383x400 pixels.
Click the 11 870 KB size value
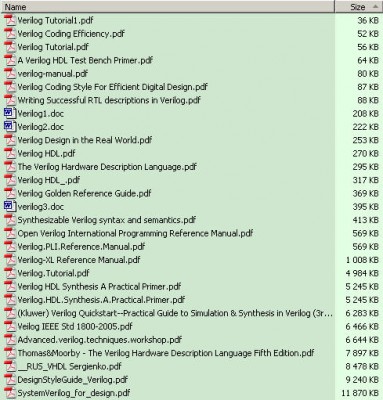coord(360,393)
